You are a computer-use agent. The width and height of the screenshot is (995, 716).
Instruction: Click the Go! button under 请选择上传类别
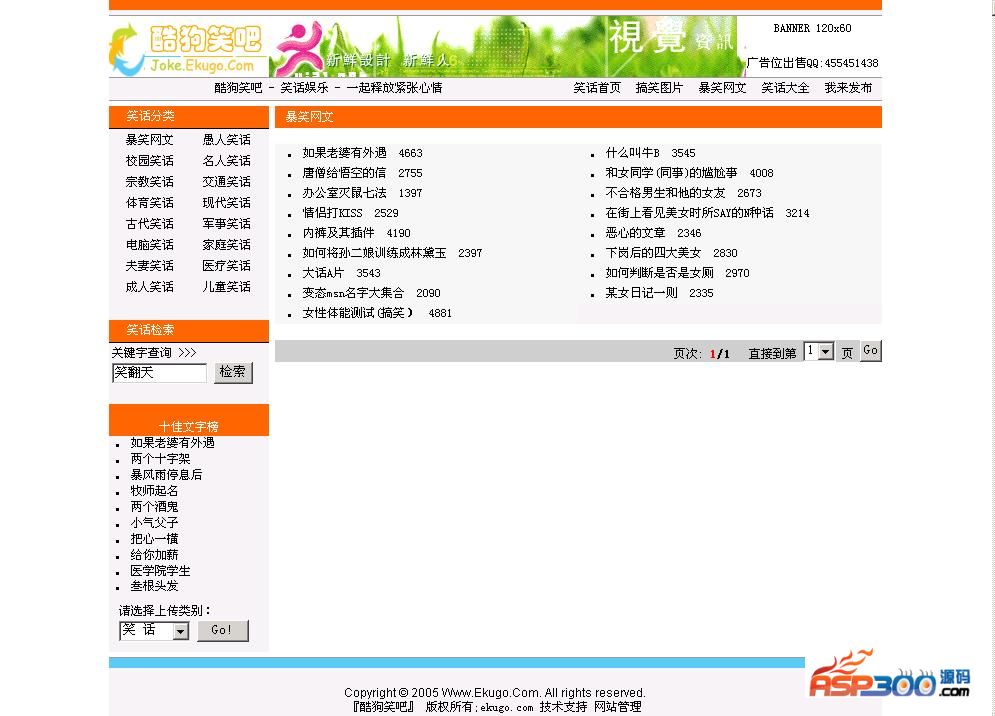click(x=222, y=630)
